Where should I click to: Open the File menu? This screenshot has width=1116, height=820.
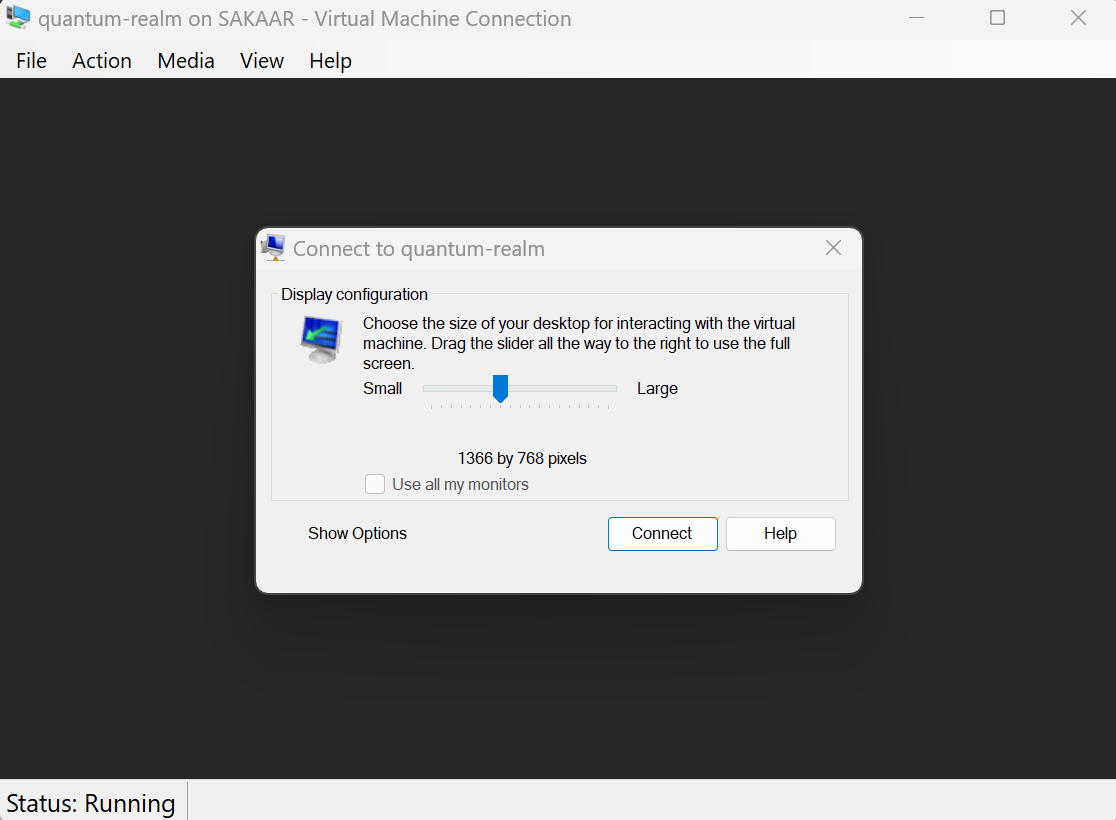[x=31, y=60]
